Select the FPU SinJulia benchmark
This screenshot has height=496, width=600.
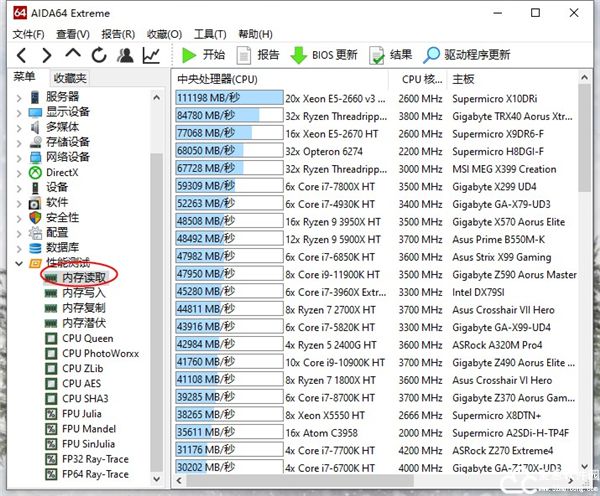88,444
